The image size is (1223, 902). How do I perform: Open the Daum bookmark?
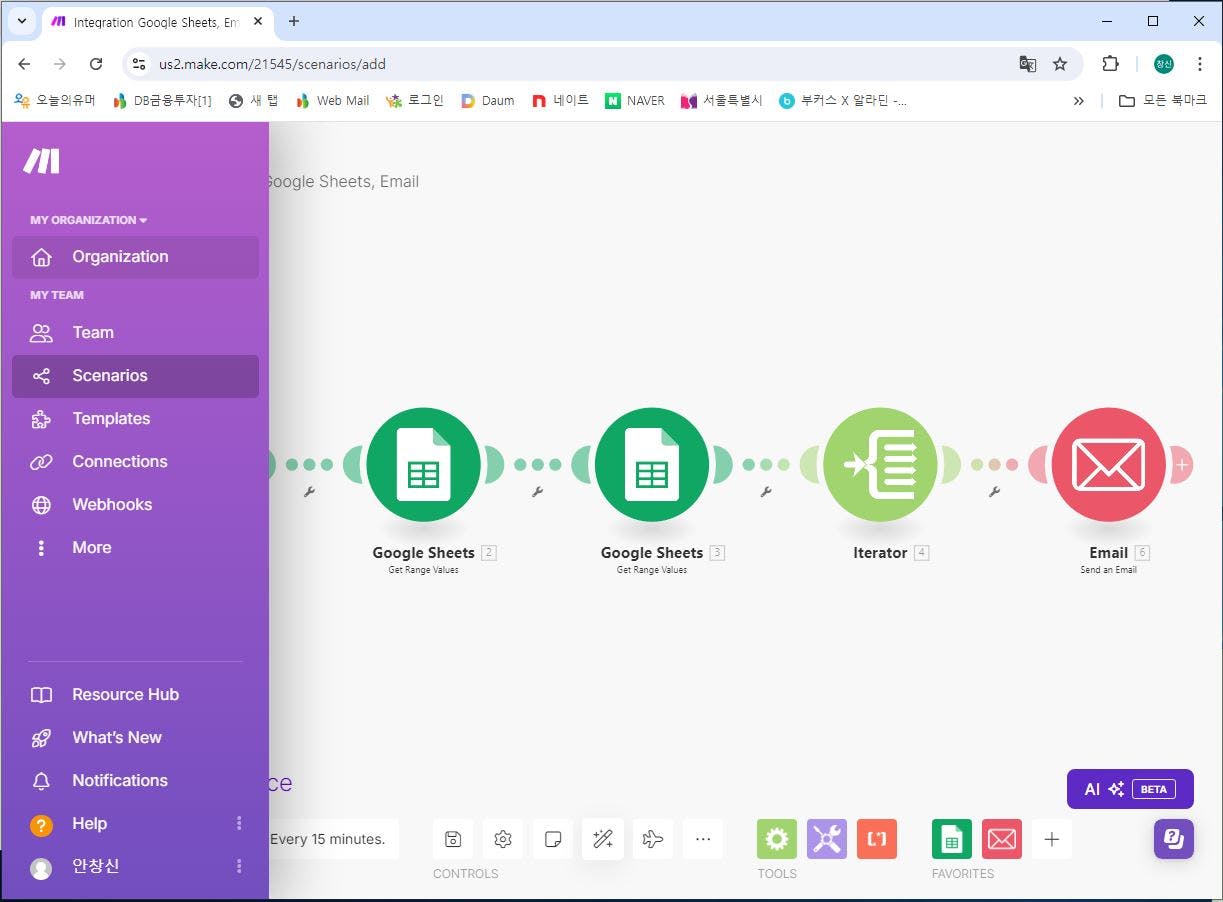tap(487, 101)
